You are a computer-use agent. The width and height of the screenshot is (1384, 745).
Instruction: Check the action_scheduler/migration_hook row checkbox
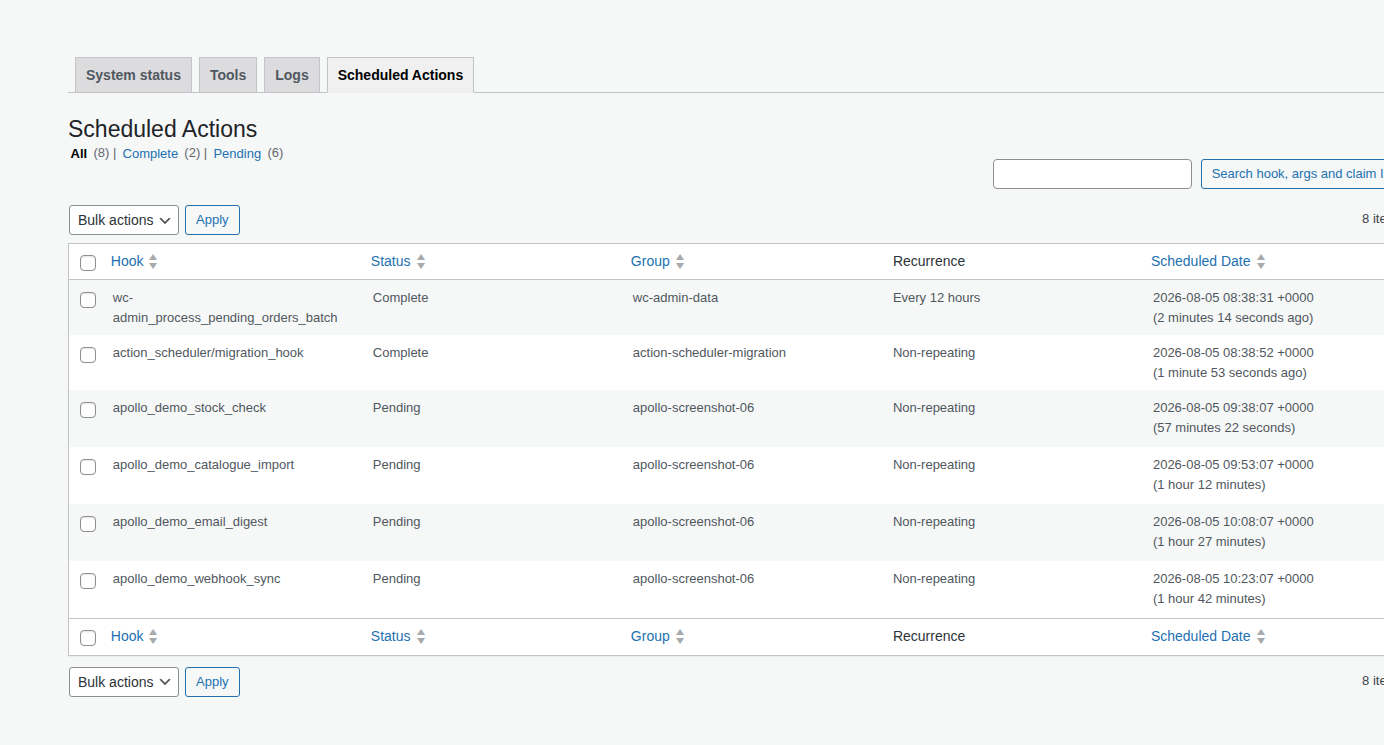(x=88, y=355)
